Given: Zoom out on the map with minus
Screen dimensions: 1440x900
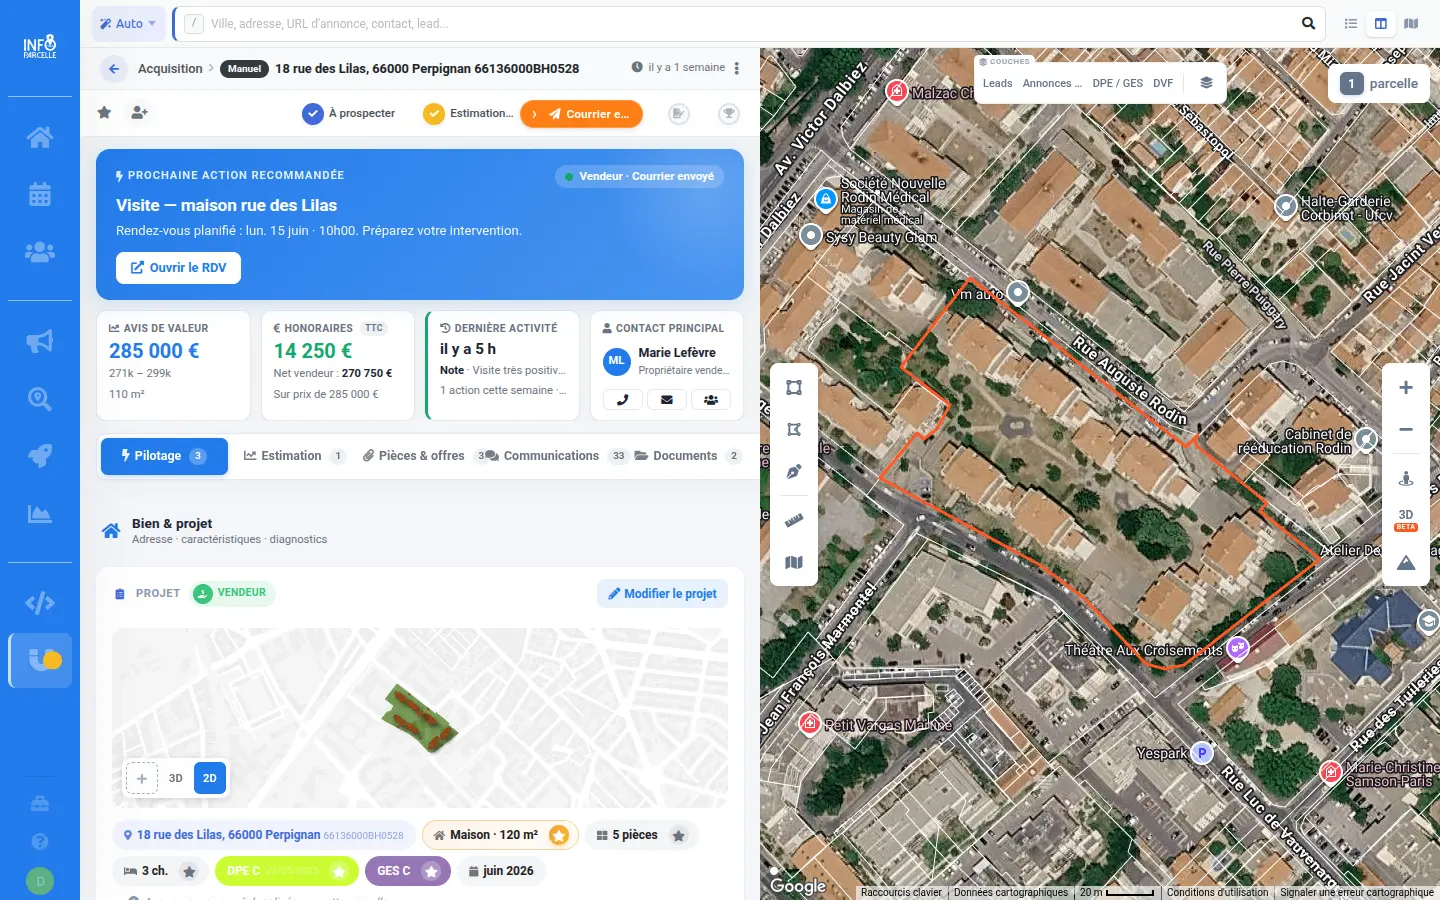Looking at the screenshot, I should [1406, 429].
